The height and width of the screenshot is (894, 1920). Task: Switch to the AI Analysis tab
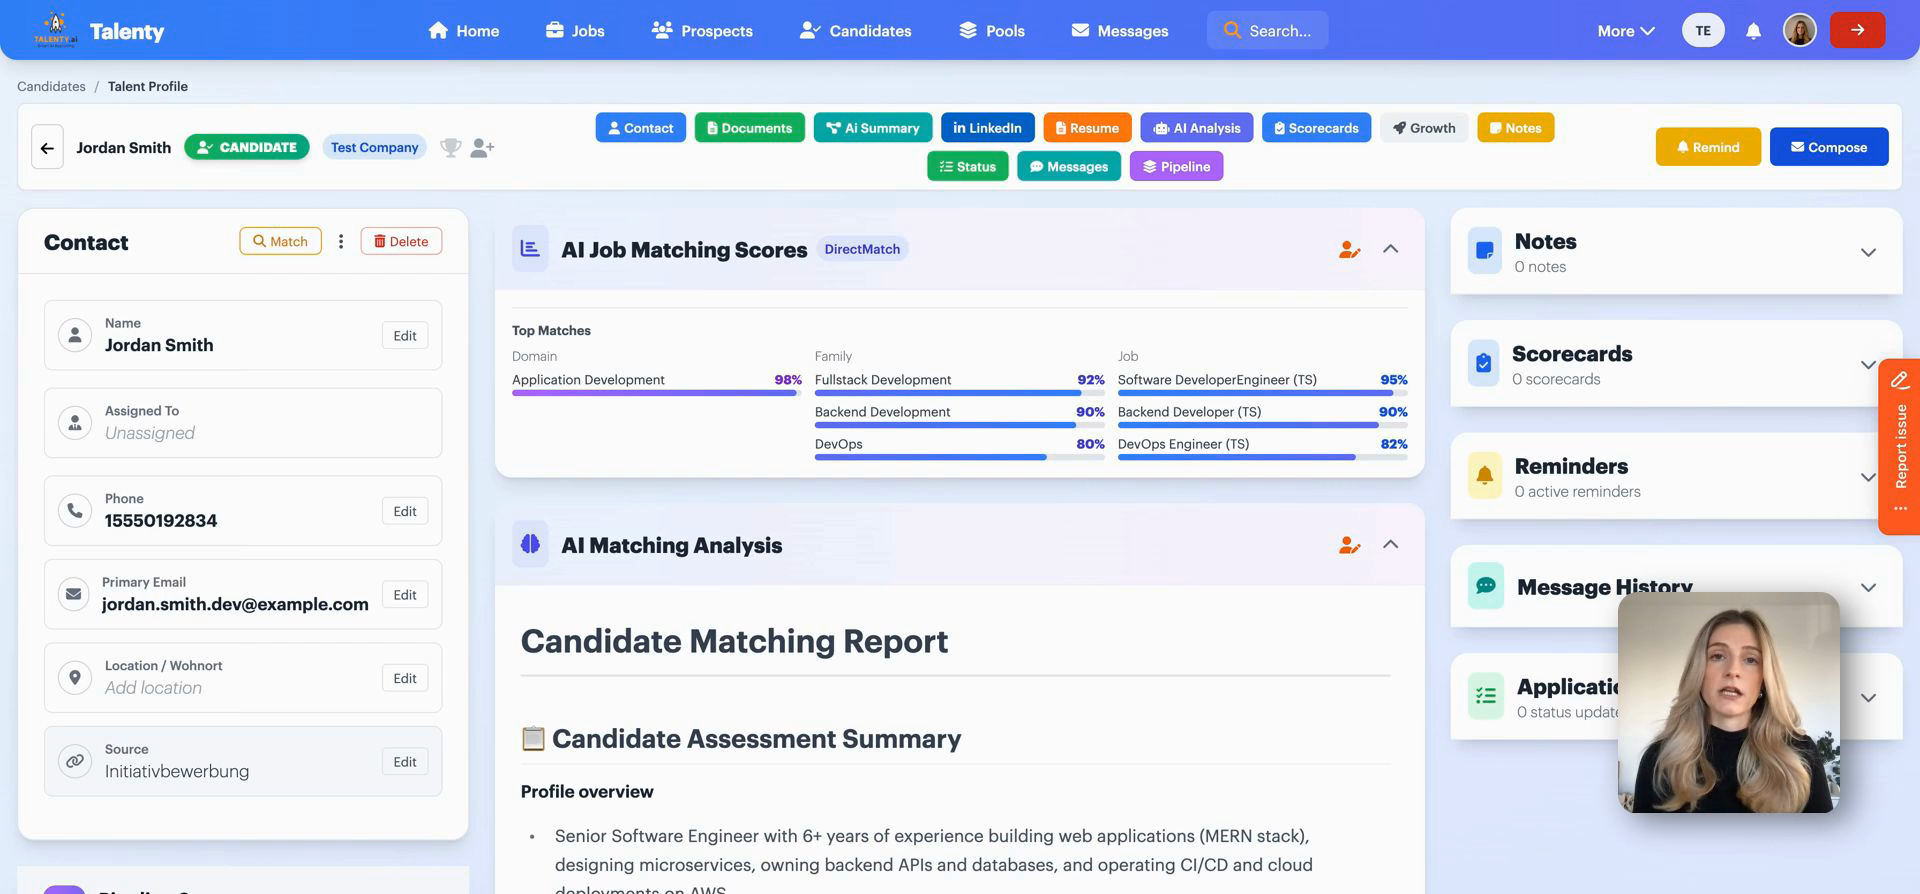1196,128
